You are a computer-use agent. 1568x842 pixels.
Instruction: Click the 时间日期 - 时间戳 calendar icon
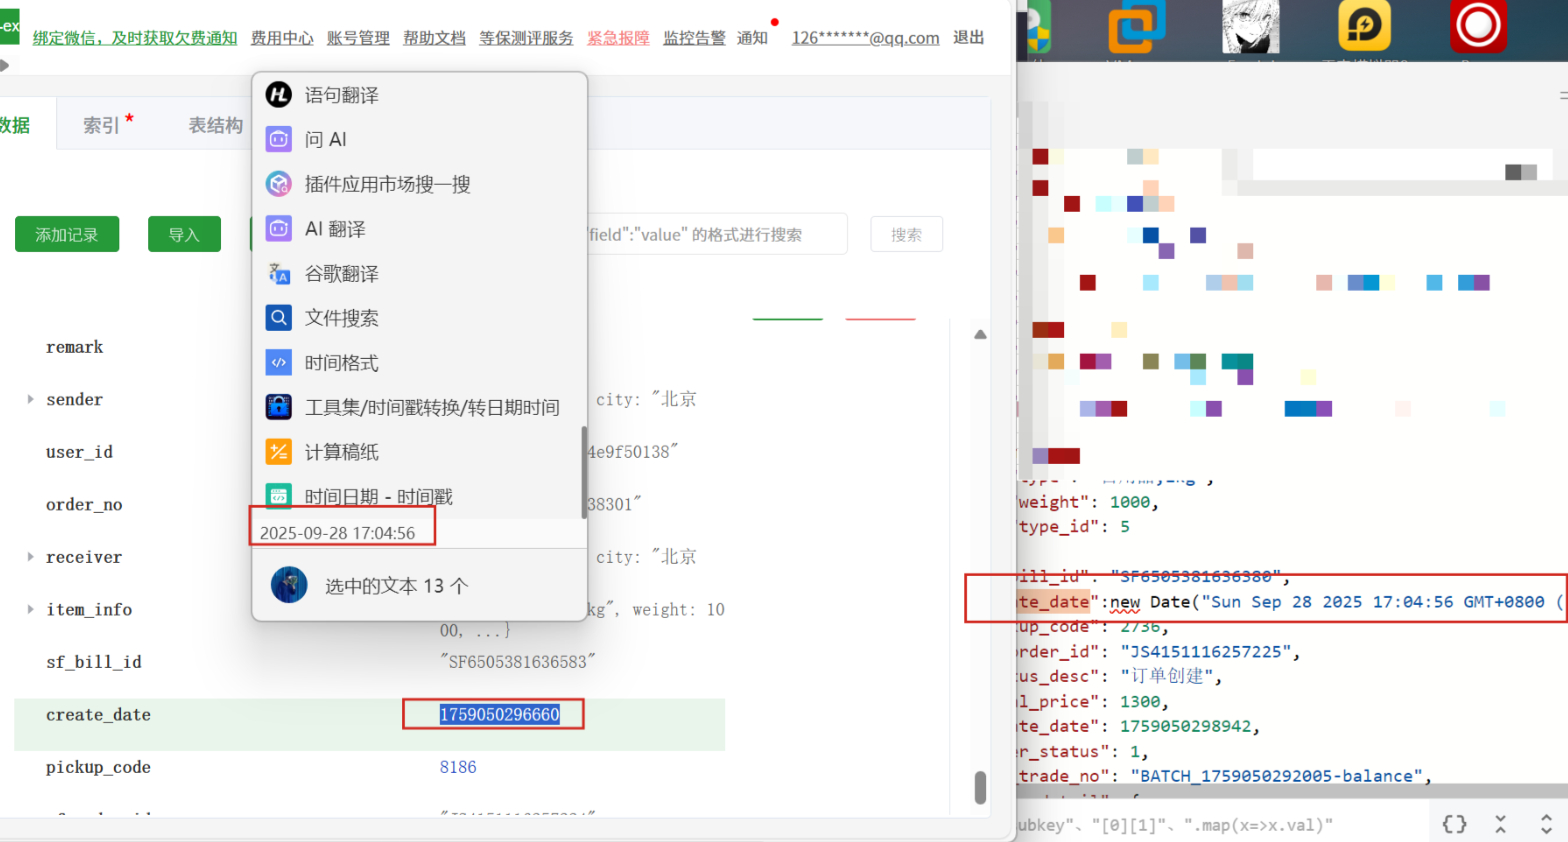278,496
